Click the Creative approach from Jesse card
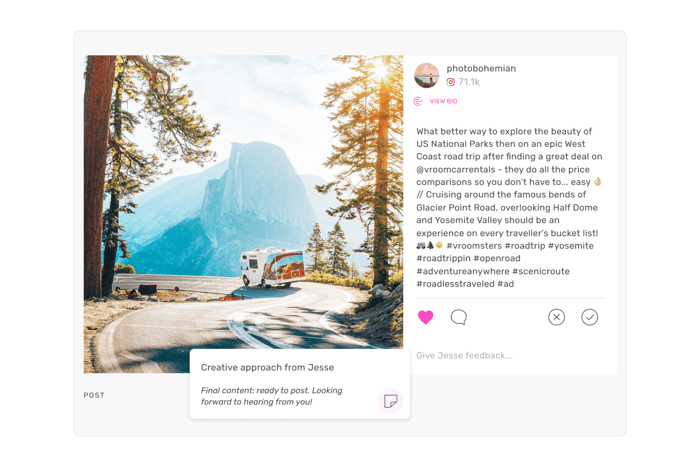The height and width of the screenshot is (467, 700). [300, 384]
